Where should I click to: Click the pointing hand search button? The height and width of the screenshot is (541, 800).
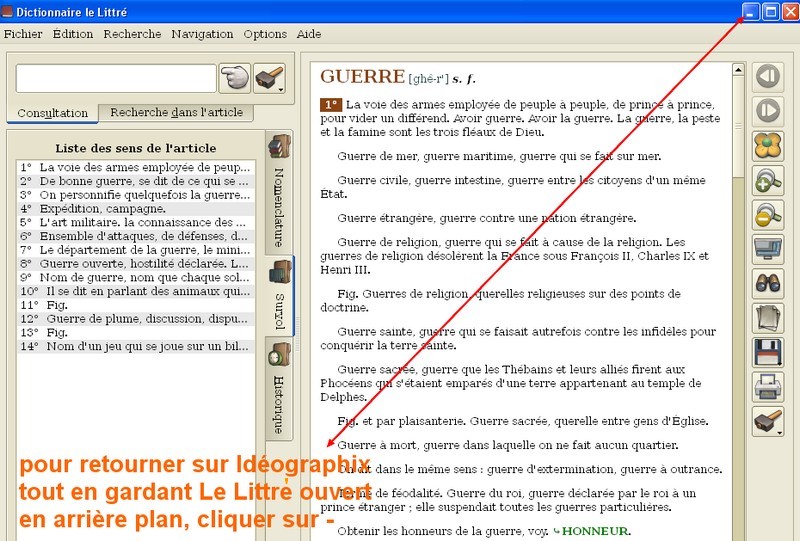[235, 78]
